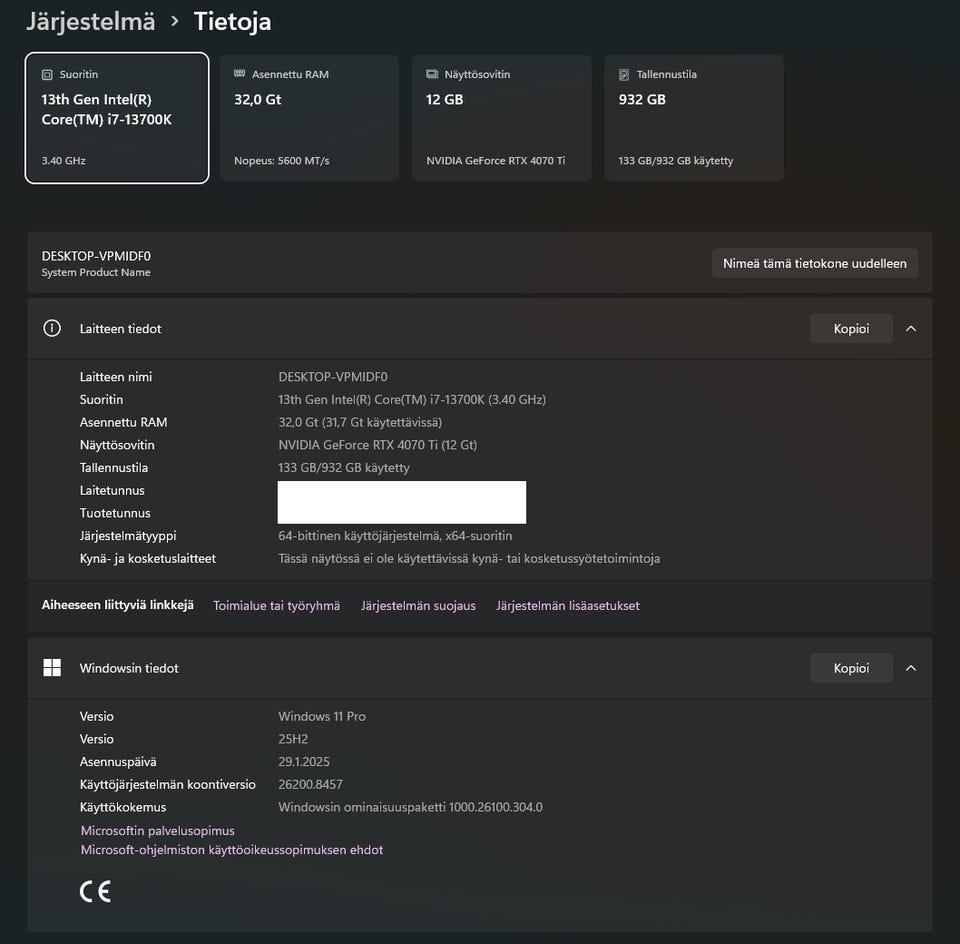Copy Windows info with Windowsin tiedot Kopioi
This screenshot has height=944, width=960.
point(851,668)
